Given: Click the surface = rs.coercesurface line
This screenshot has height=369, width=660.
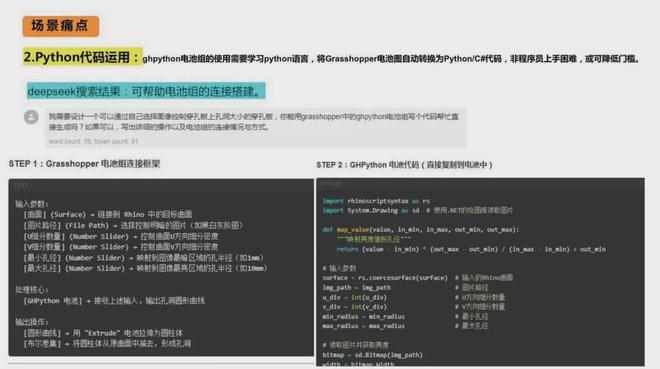Looking at the screenshot, I should click(x=385, y=278).
